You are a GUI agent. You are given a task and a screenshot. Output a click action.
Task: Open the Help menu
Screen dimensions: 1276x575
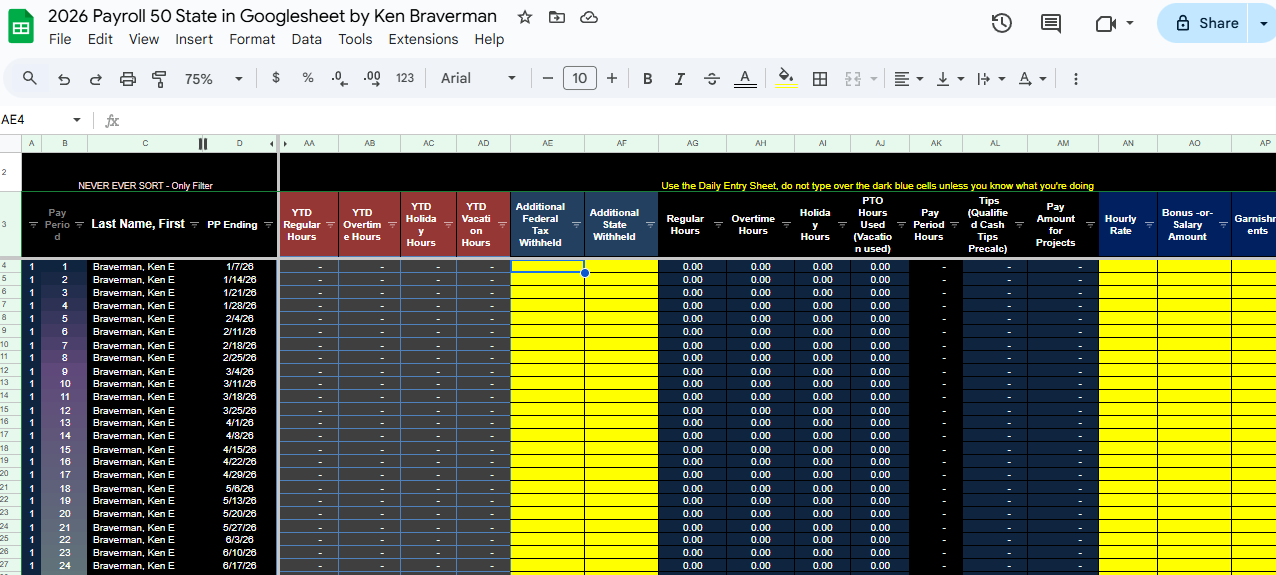click(x=489, y=39)
